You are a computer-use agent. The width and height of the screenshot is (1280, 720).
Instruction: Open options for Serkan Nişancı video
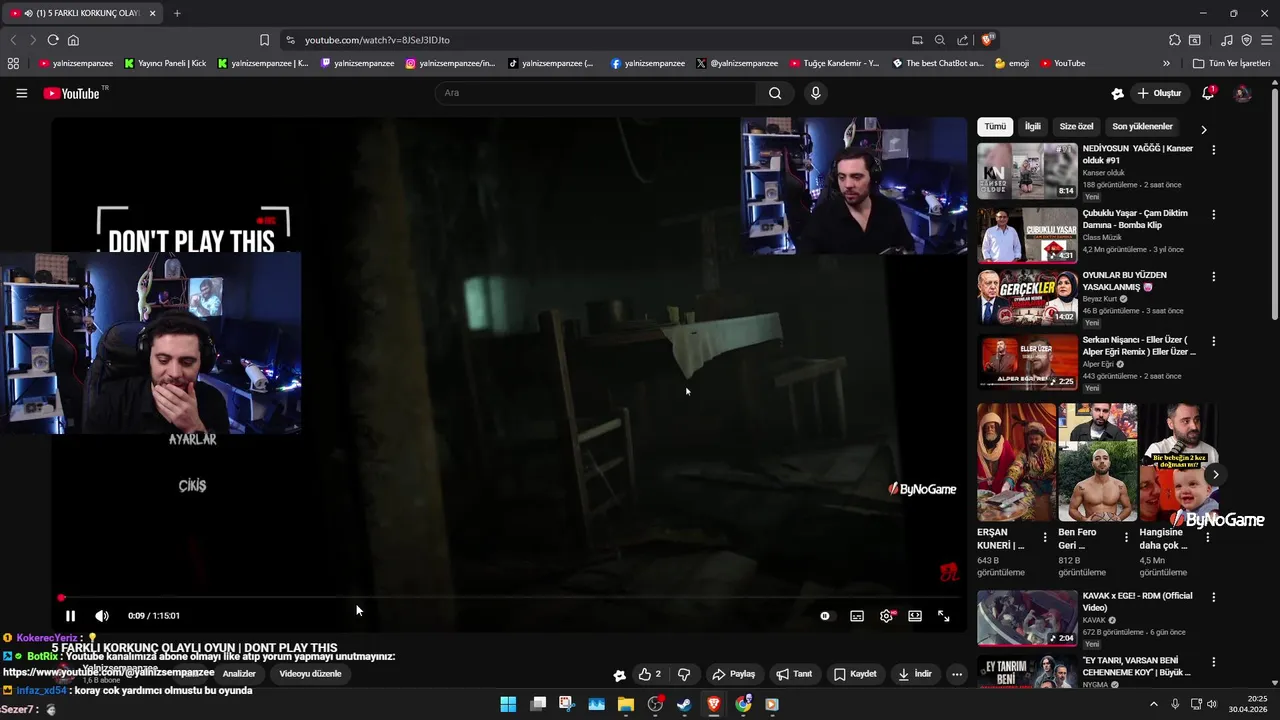pos(1214,341)
